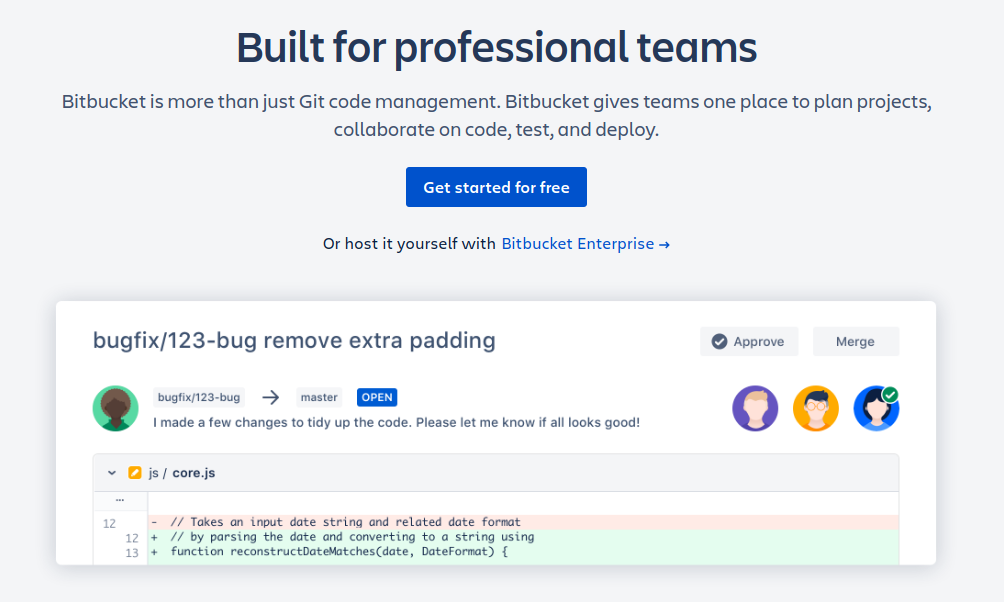Click the Get started for free button
Image resolution: width=1004 pixels, height=602 pixels.
click(496, 188)
